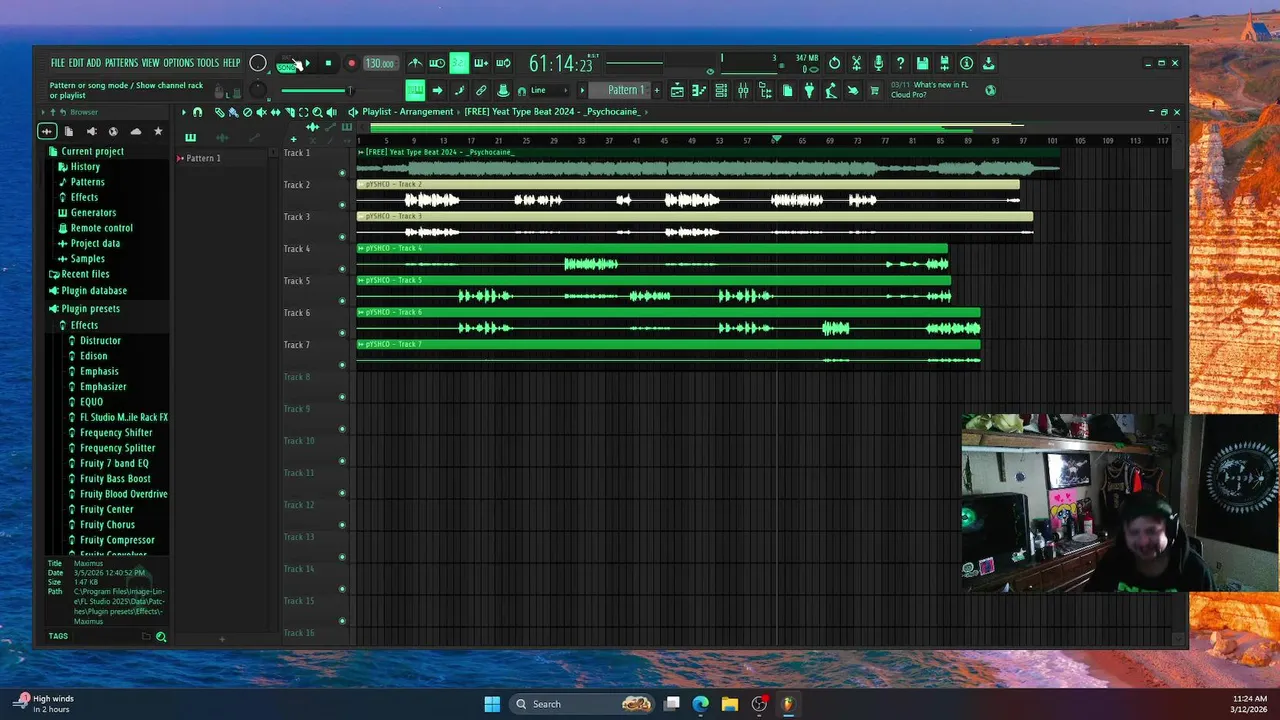This screenshot has width=1280, height=720.
Task: Open the PATTERNS menu
Action: click(x=121, y=63)
